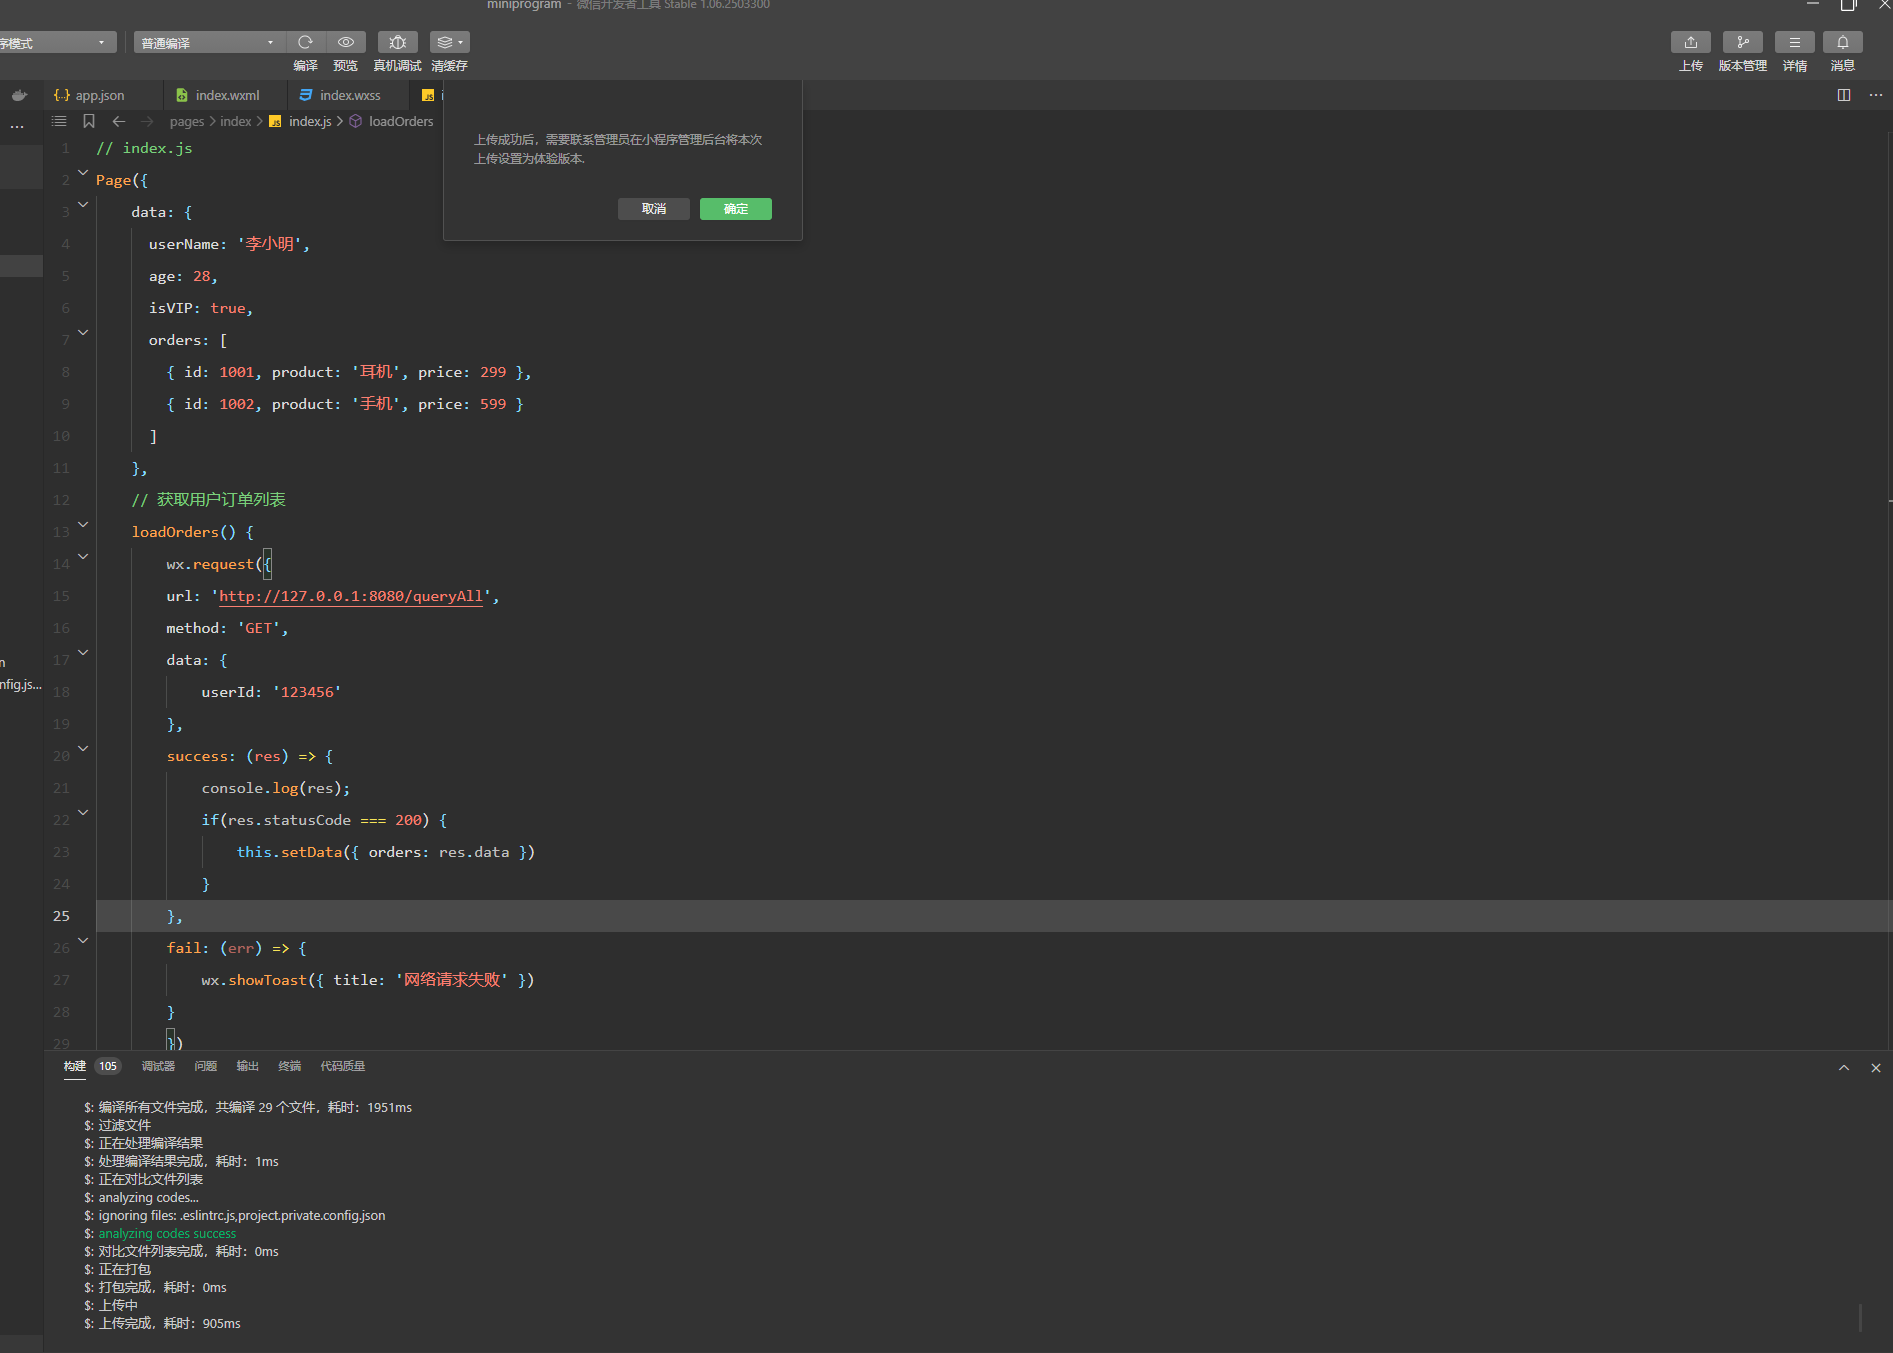Click the docker whale sidebar icon
The width and height of the screenshot is (1893, 1353).
click(19, 96)
